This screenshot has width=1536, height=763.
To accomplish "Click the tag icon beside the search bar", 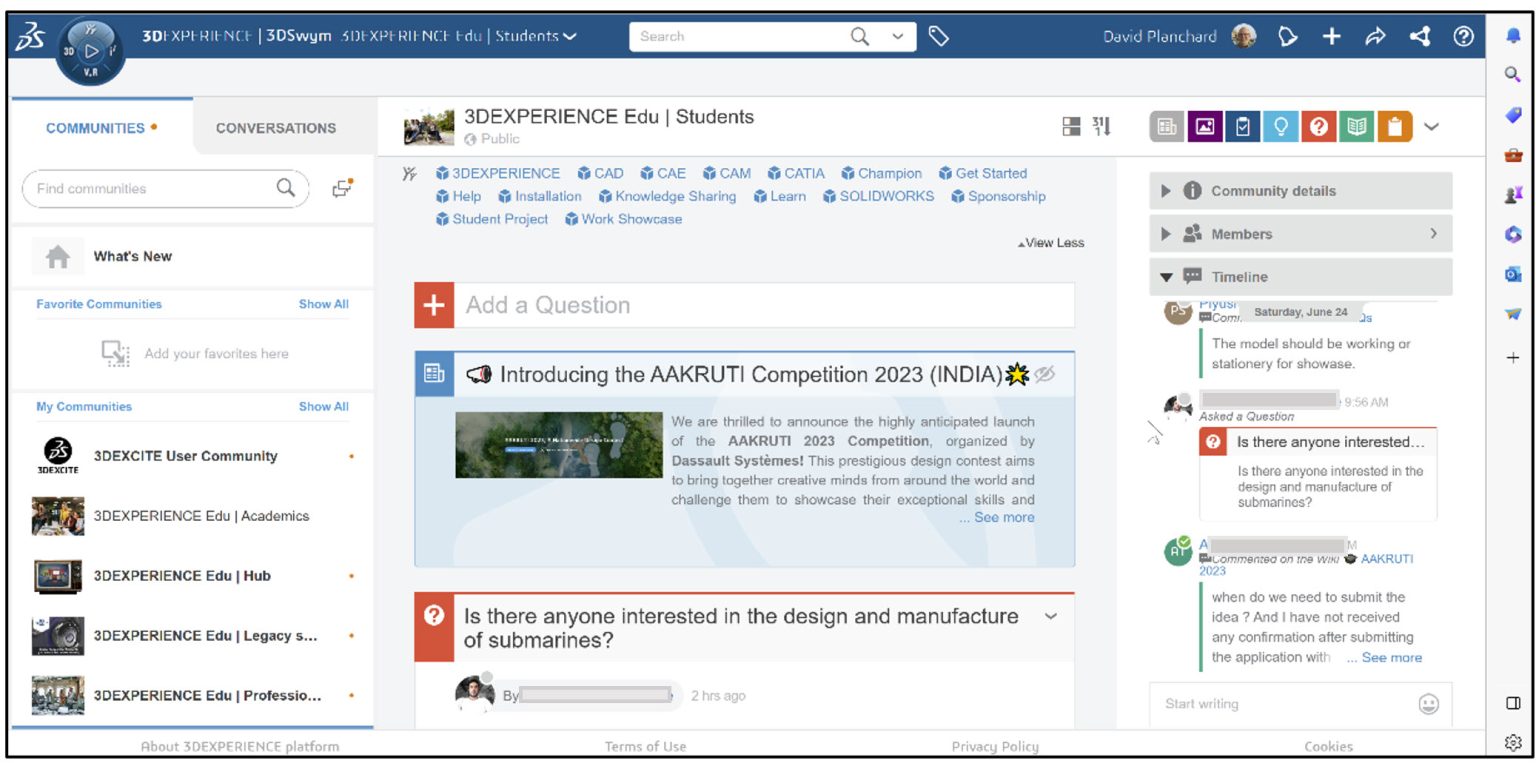I will point(938,35).
